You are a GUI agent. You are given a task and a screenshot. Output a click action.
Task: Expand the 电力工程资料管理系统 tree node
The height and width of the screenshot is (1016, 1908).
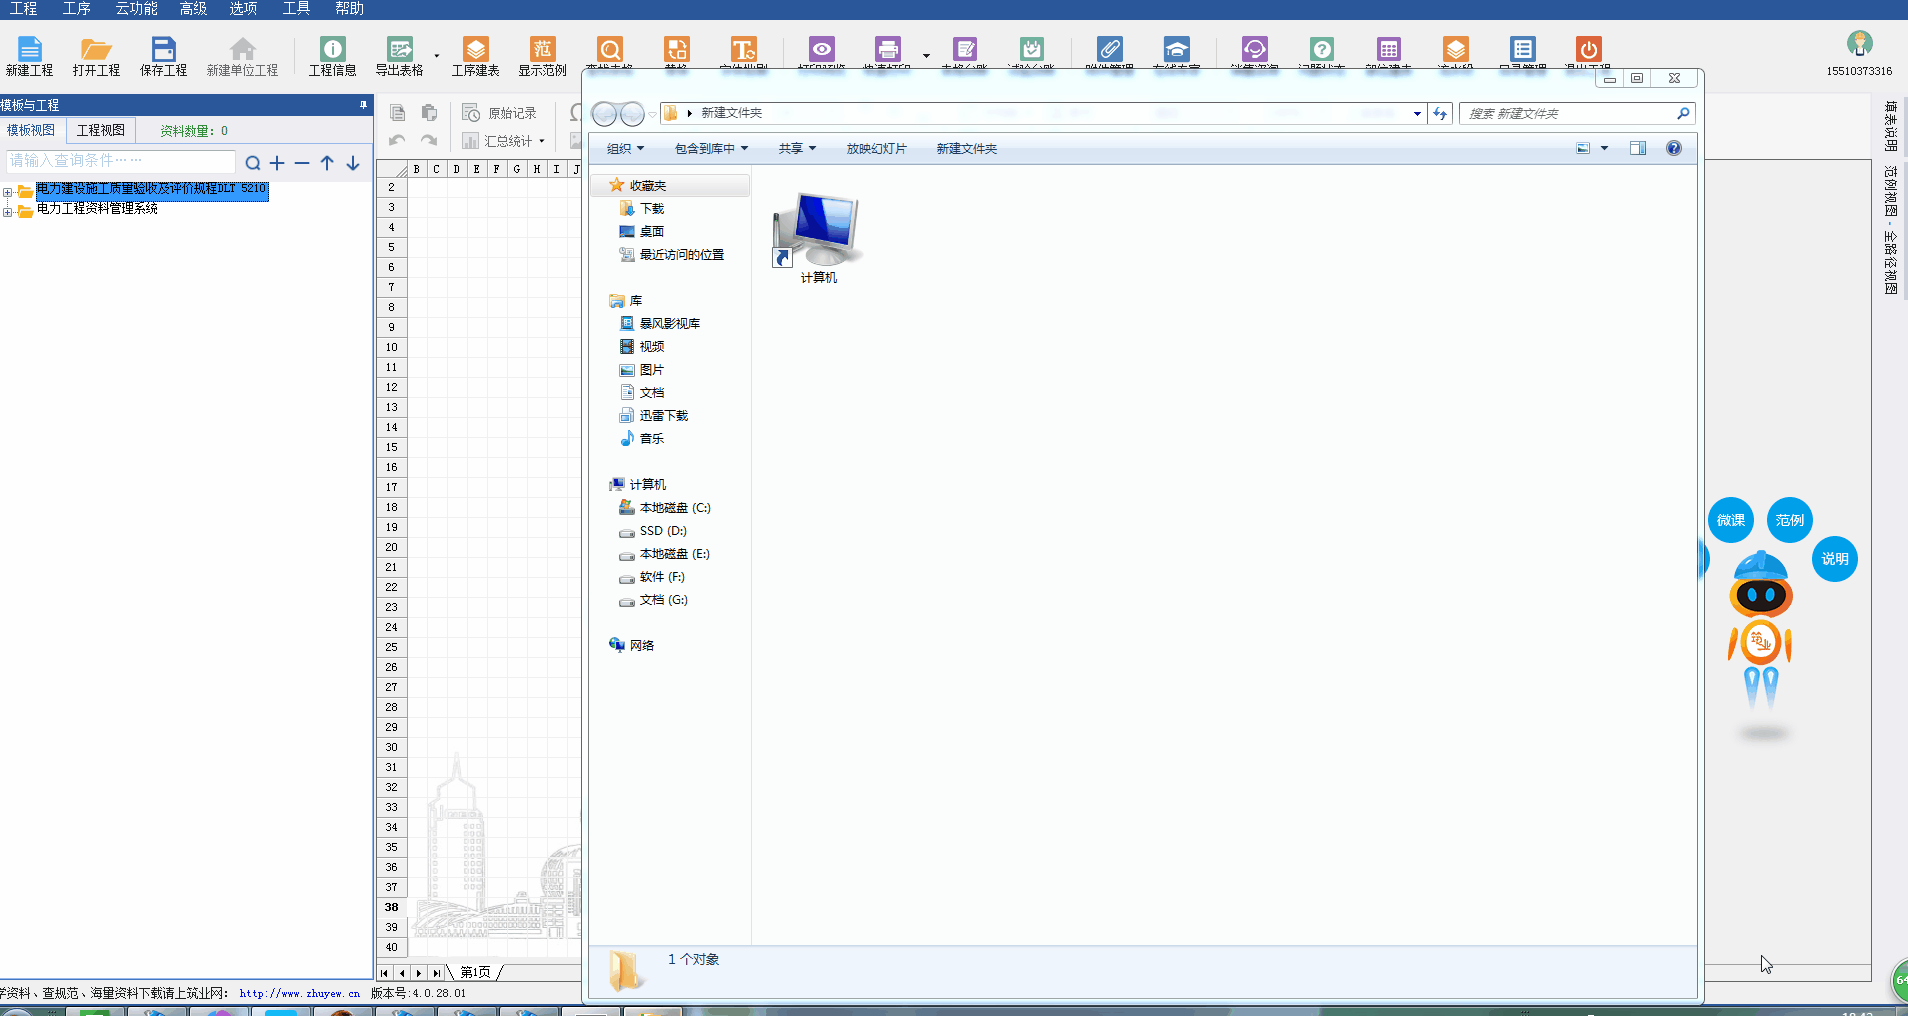(8, 211)
